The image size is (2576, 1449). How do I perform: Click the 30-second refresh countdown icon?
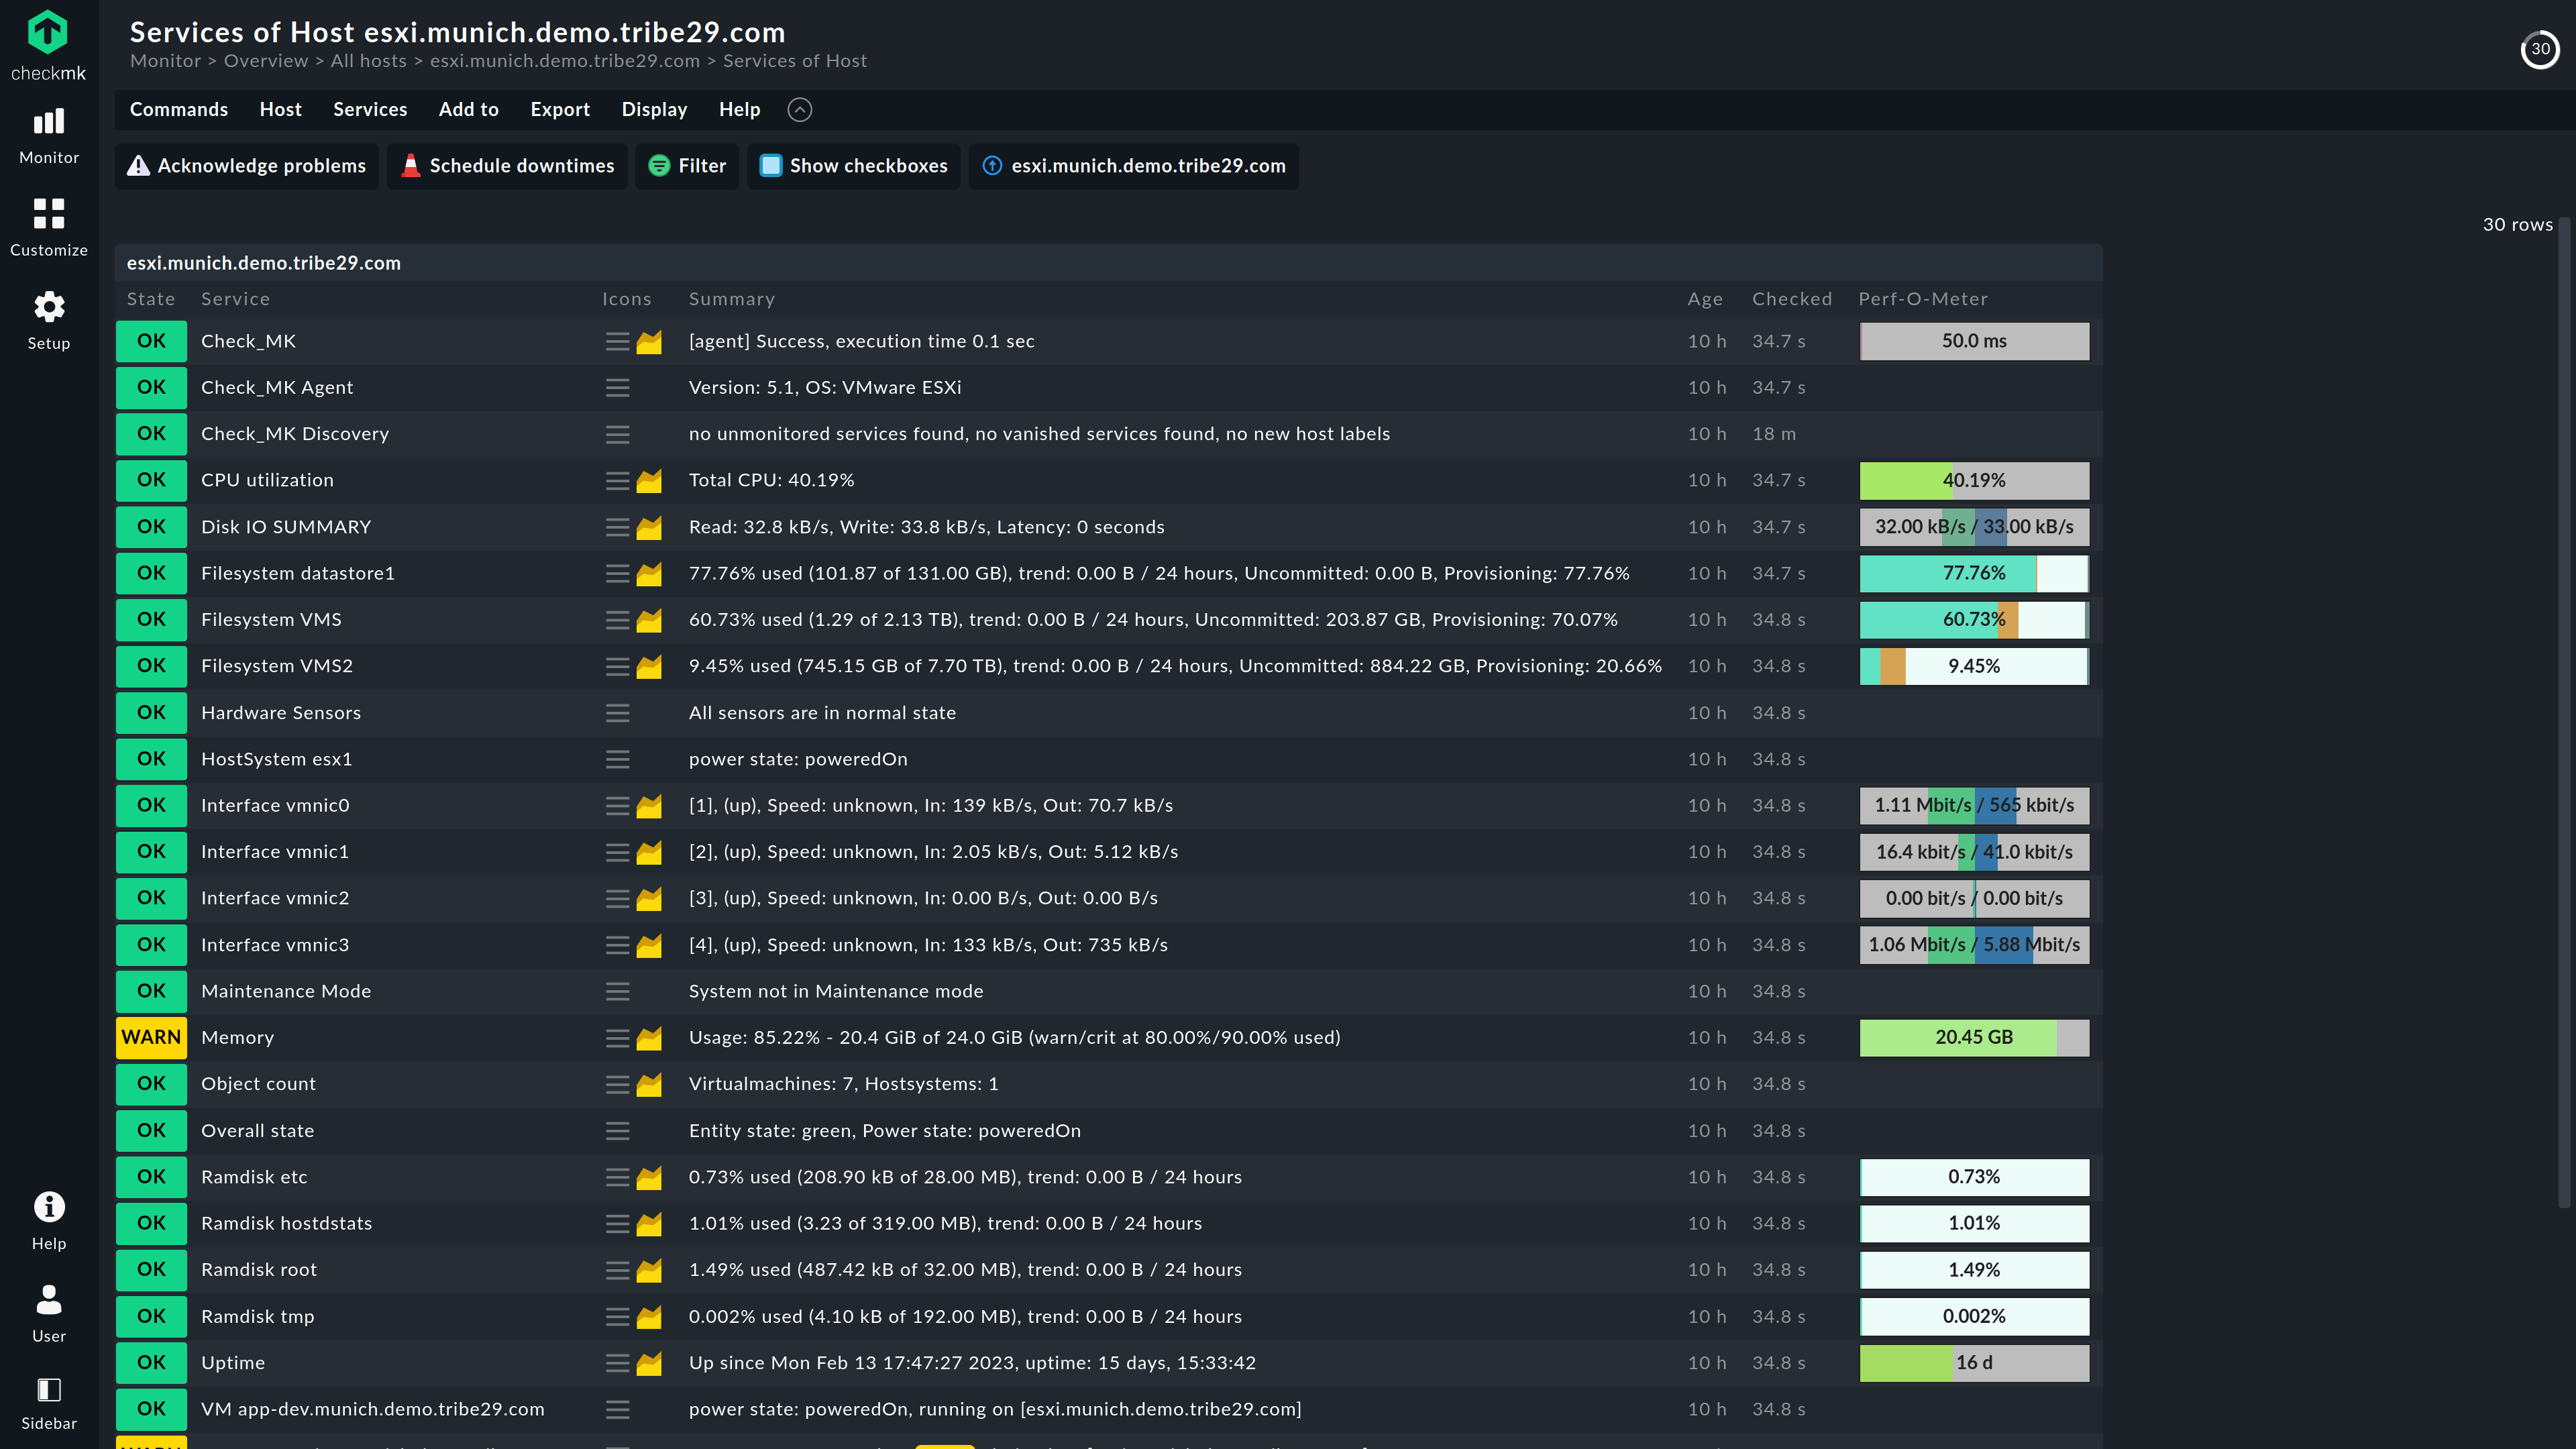[2540, 49]
